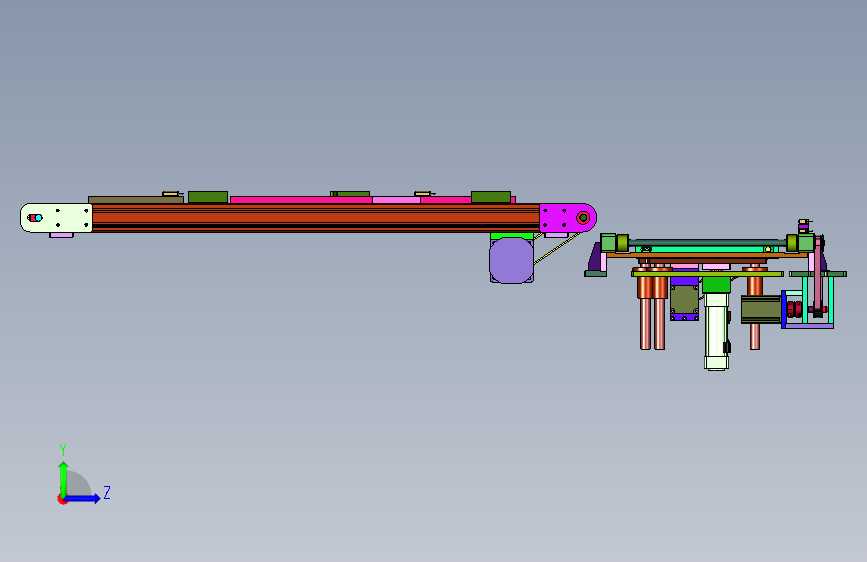Pick the bright green block above the white cylinder
This screenshot has width=867, height=562.
(716, 285)
